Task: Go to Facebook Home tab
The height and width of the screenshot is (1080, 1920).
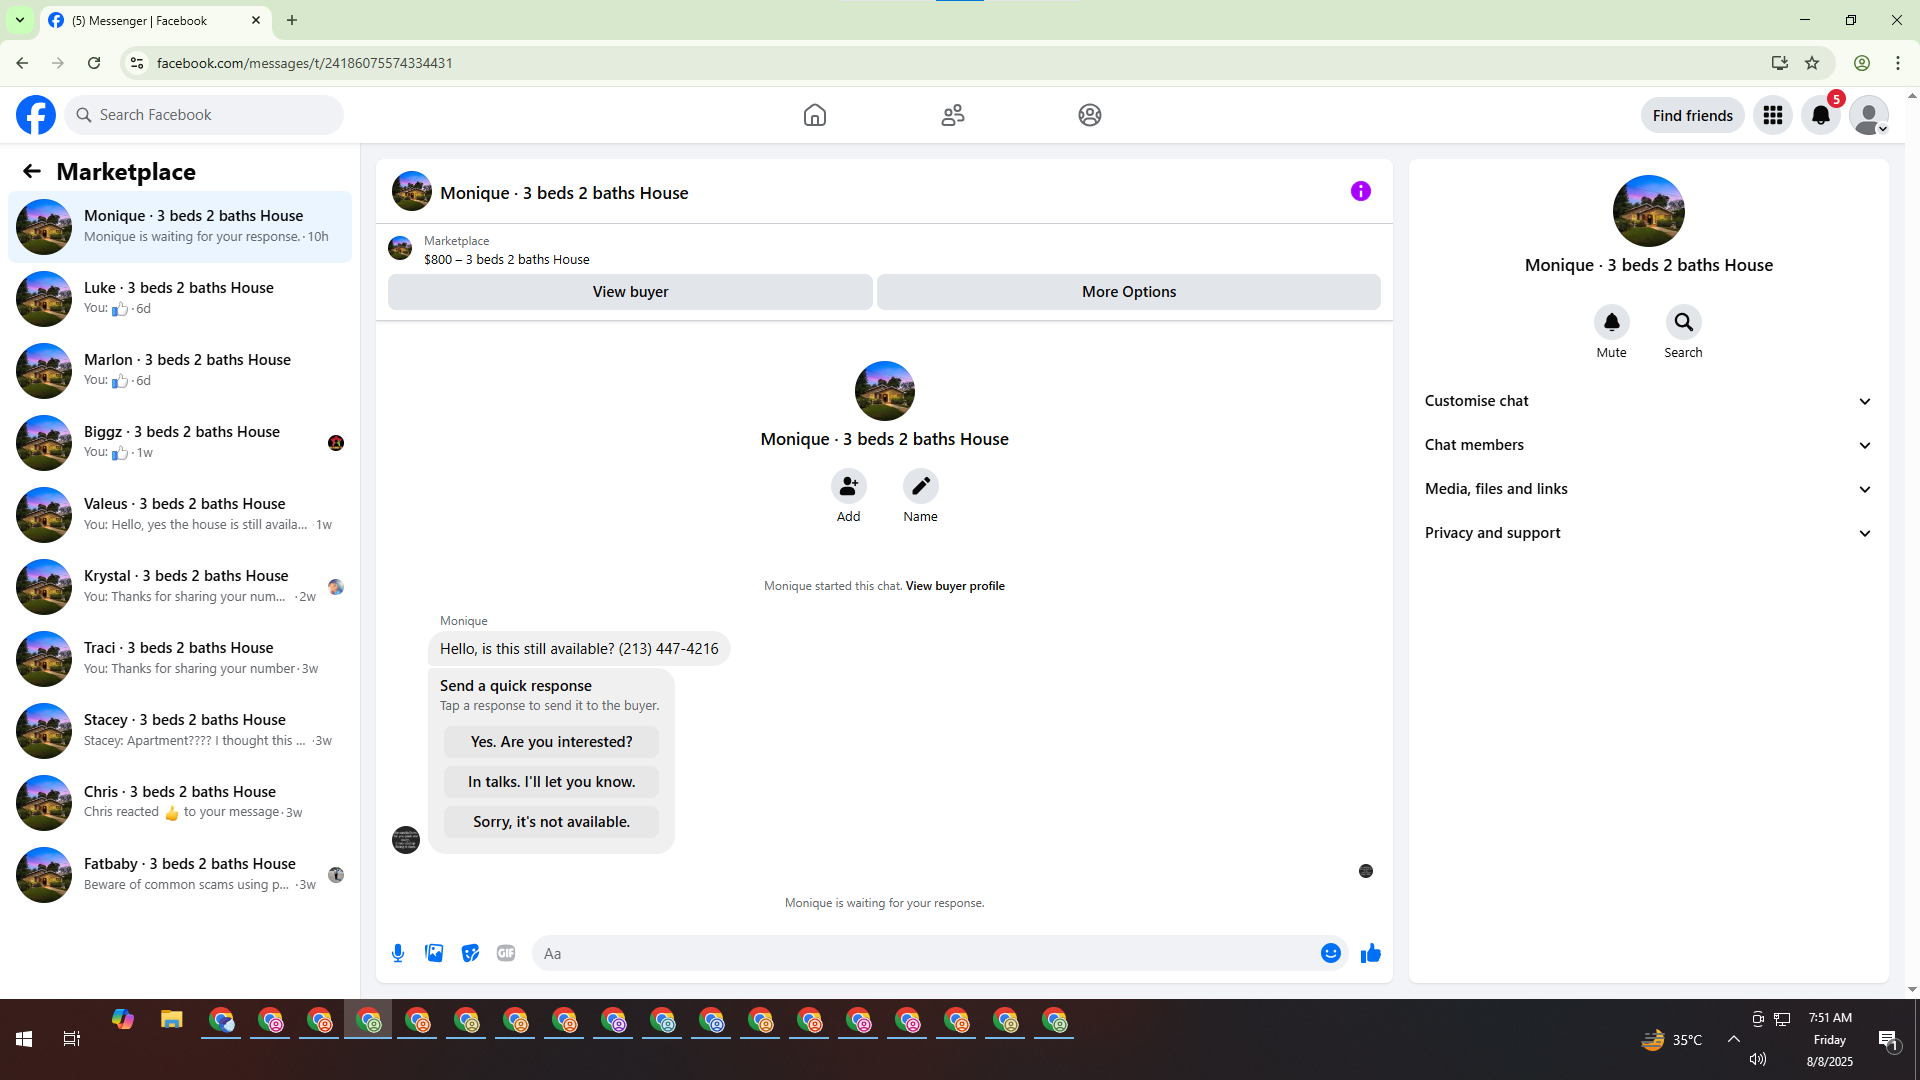Action: coord(814,115)
